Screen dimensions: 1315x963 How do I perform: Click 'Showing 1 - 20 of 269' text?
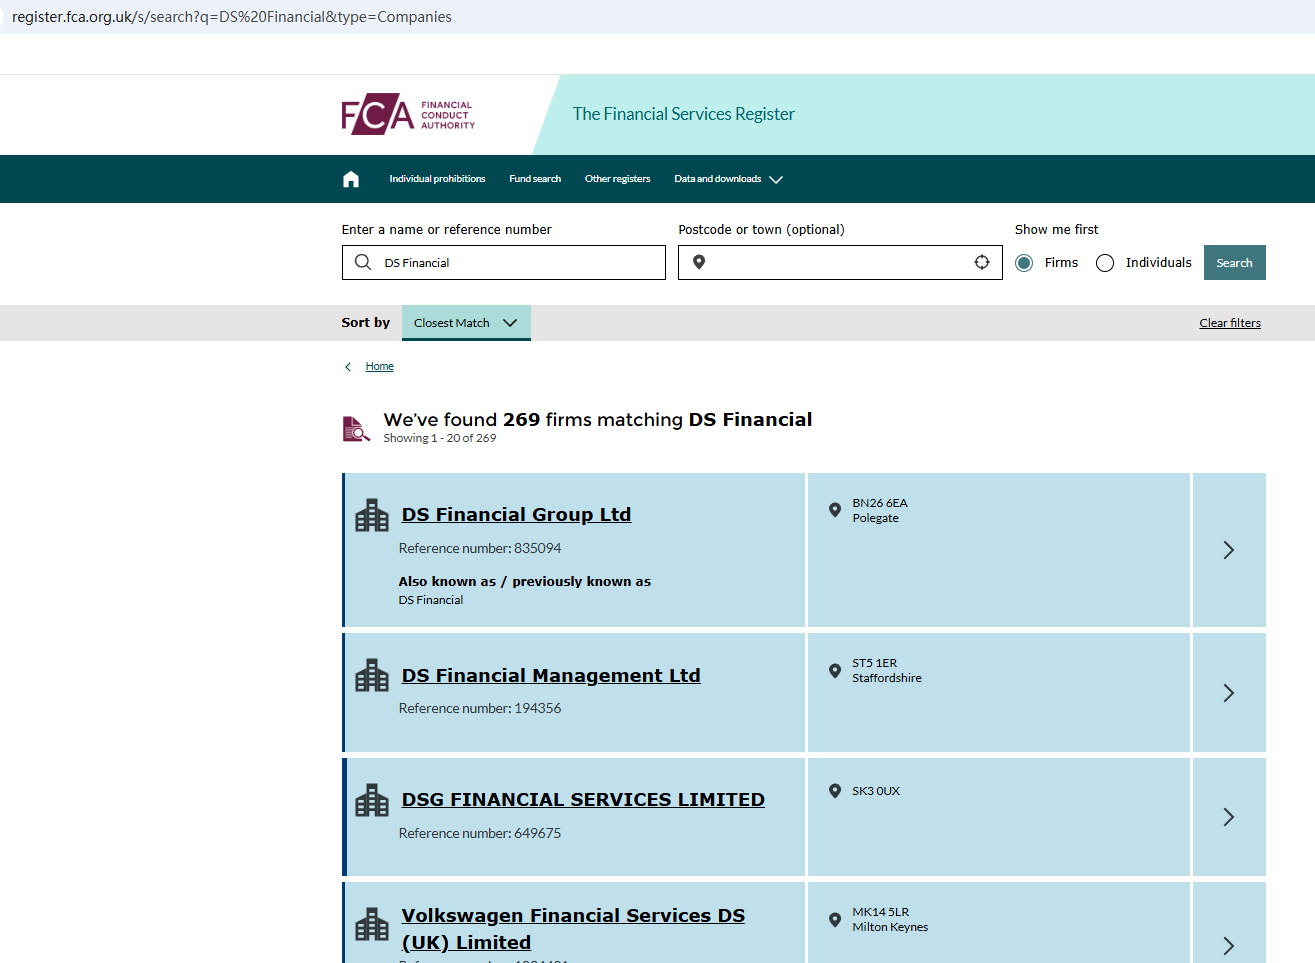440,438
